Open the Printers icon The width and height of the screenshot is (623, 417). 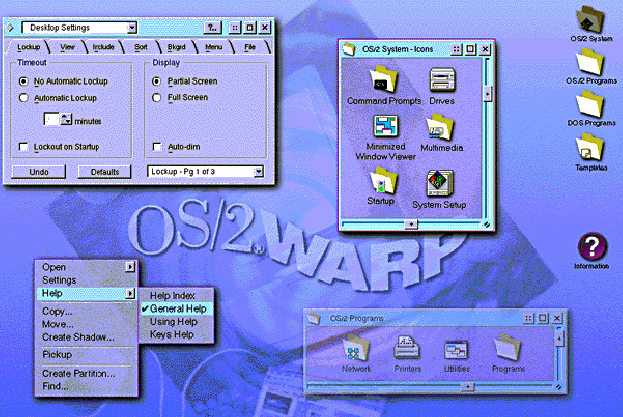coord(406,350)
